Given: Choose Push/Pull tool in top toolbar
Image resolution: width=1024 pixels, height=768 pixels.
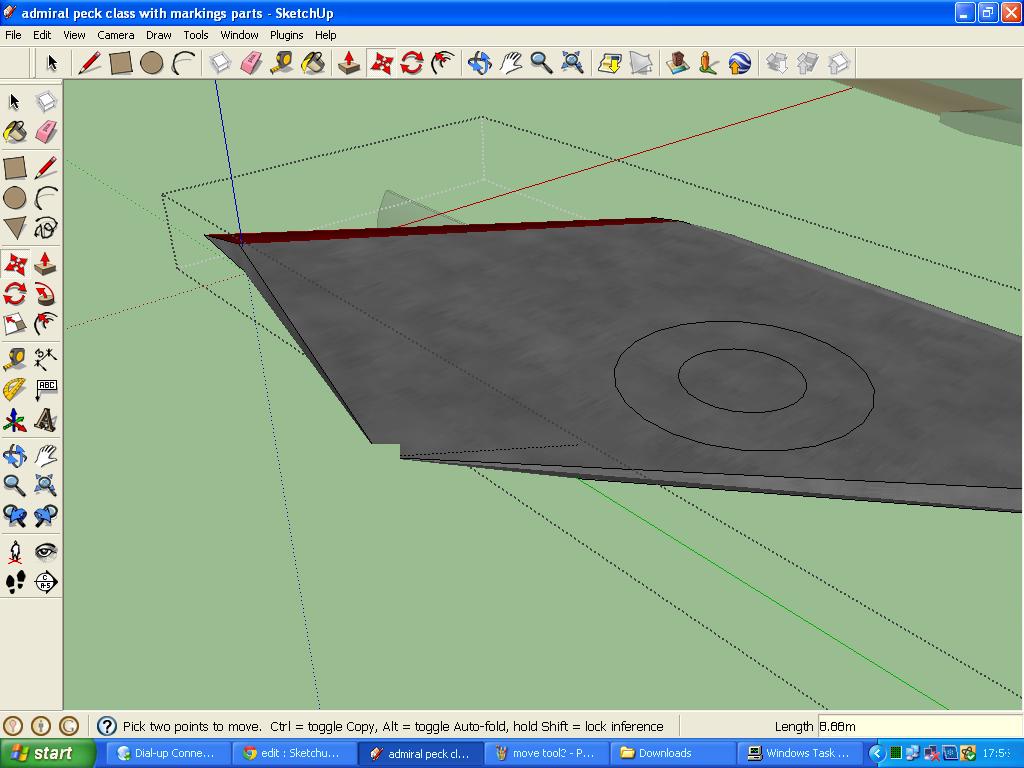Looking at the screenshot, I should click(x=349, y=63).
